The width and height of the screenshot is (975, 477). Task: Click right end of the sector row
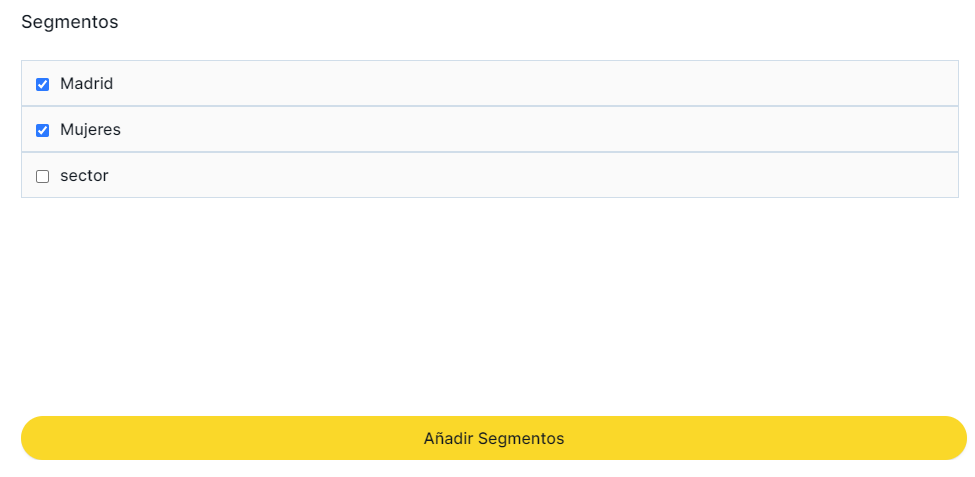(x=935, y=176)
